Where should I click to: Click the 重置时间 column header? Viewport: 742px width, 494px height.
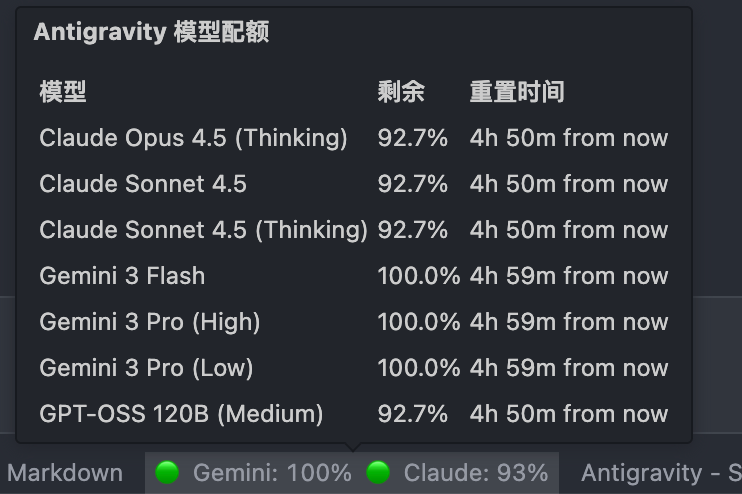click(517, 92)
